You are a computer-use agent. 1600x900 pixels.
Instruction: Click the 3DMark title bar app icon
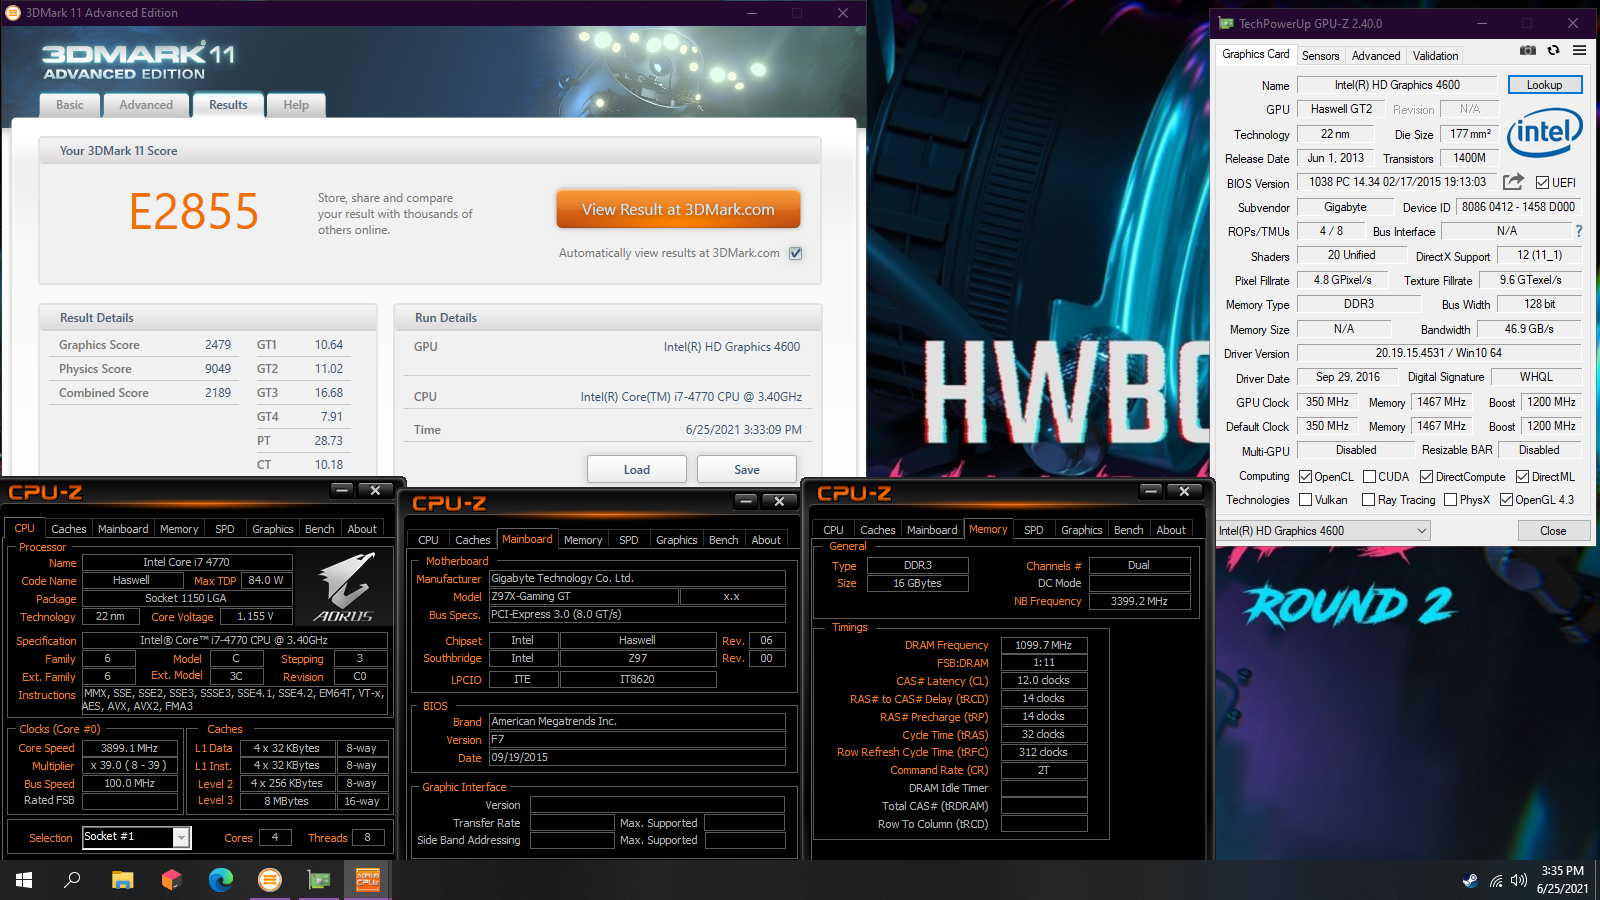point(13,13)
